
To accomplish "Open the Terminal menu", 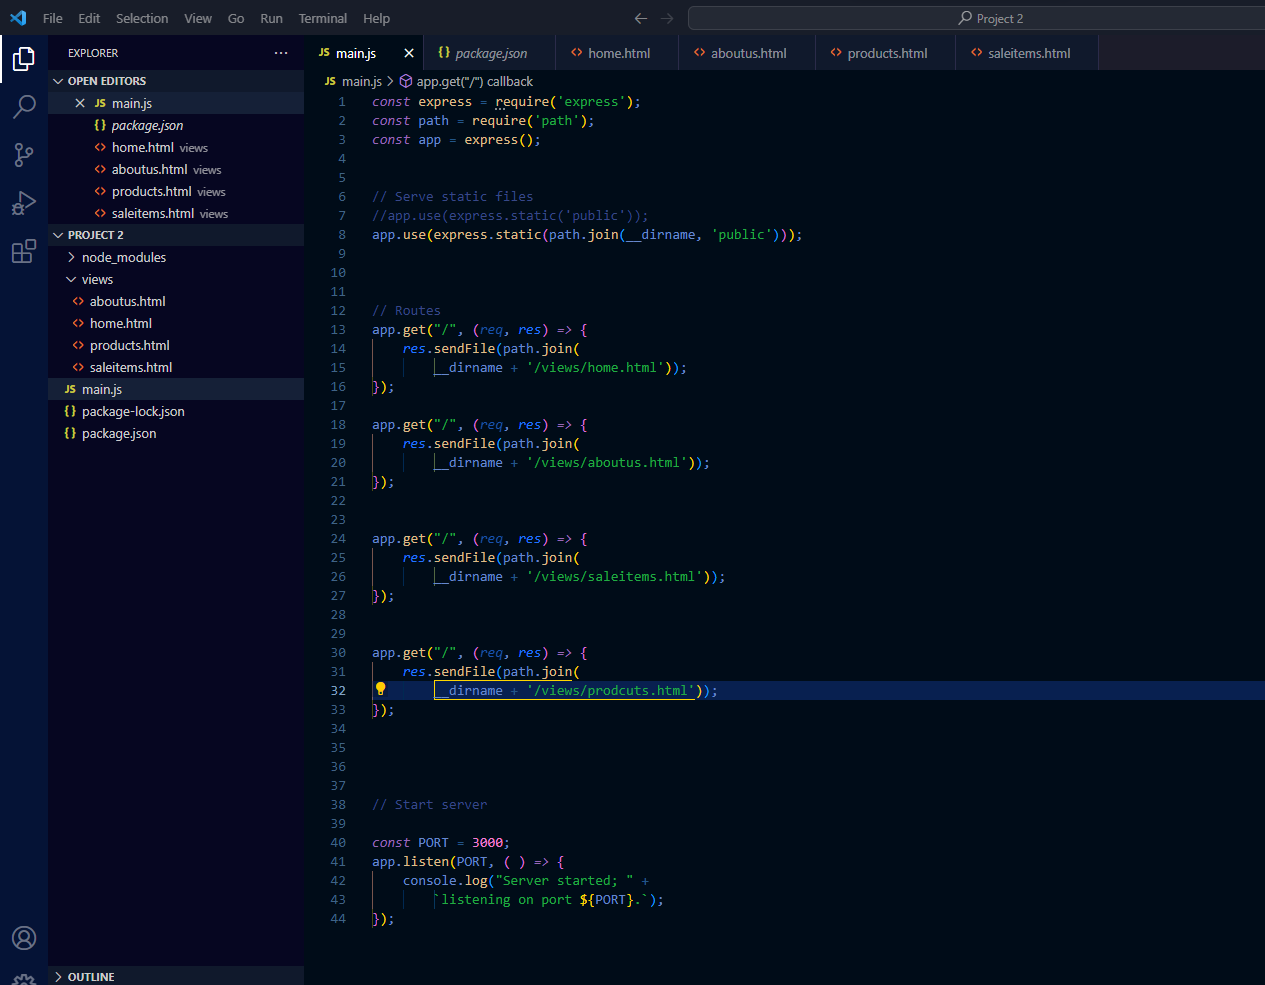I will (322, 18).
